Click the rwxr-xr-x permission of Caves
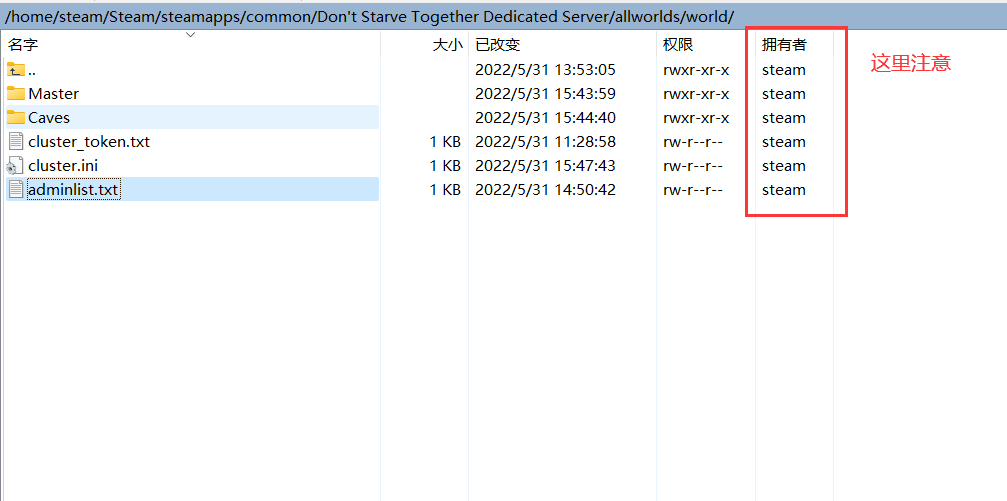The image size is (1007, 501). [696, 118]
